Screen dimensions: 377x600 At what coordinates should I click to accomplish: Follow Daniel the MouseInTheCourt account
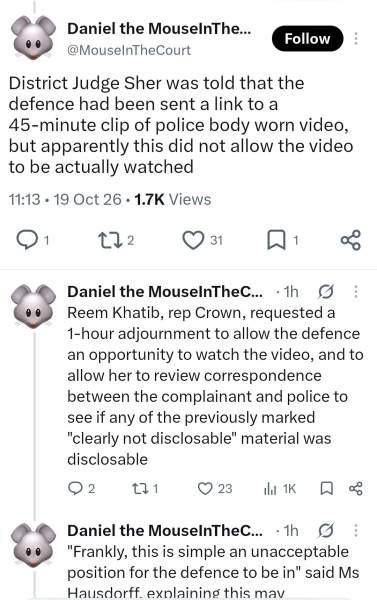coord(307,39)
